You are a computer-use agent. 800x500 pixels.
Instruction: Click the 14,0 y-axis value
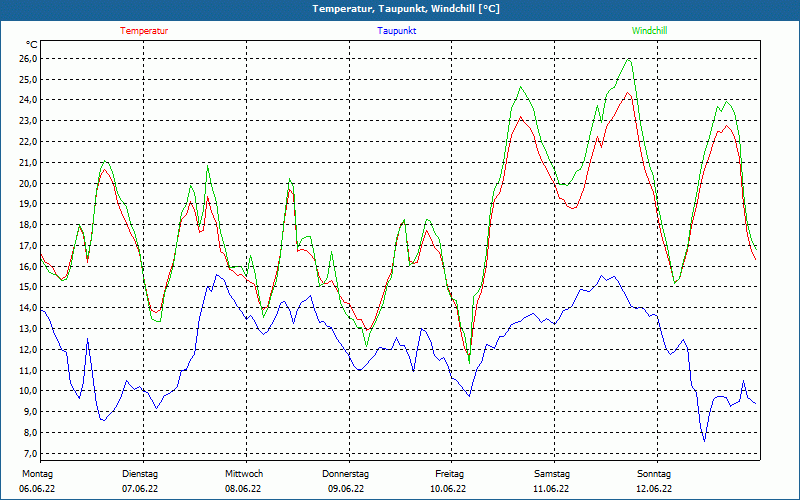point(29,308)
